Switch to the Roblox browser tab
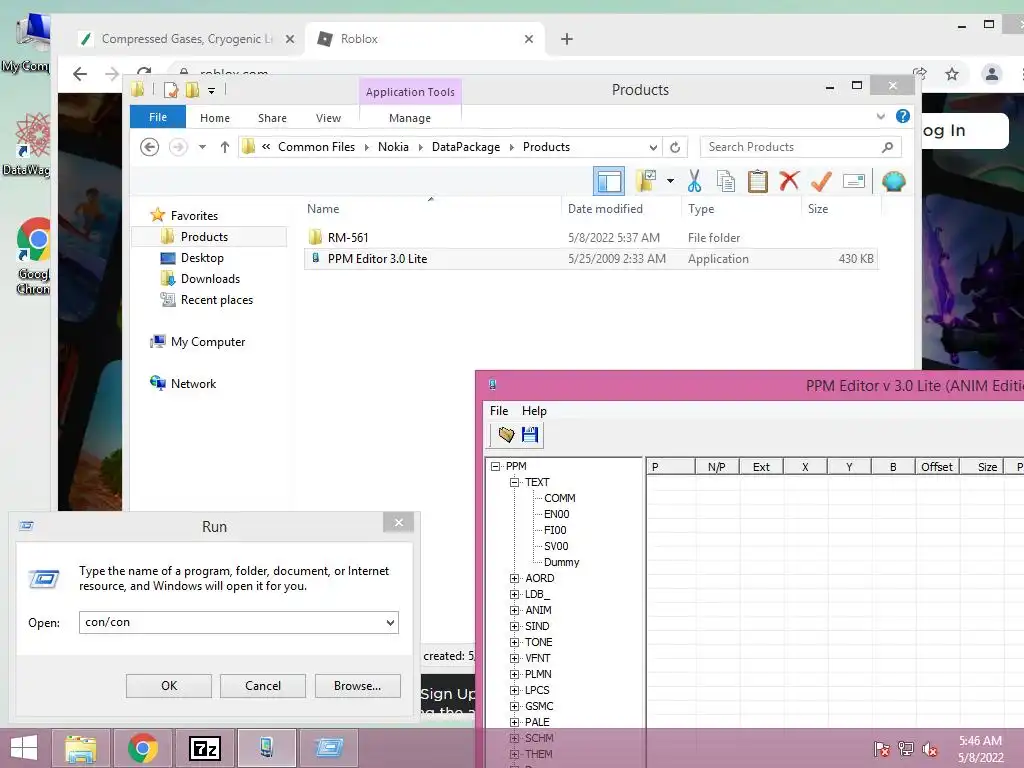This screenshot has width=1024, height=768. click(424, 39)
